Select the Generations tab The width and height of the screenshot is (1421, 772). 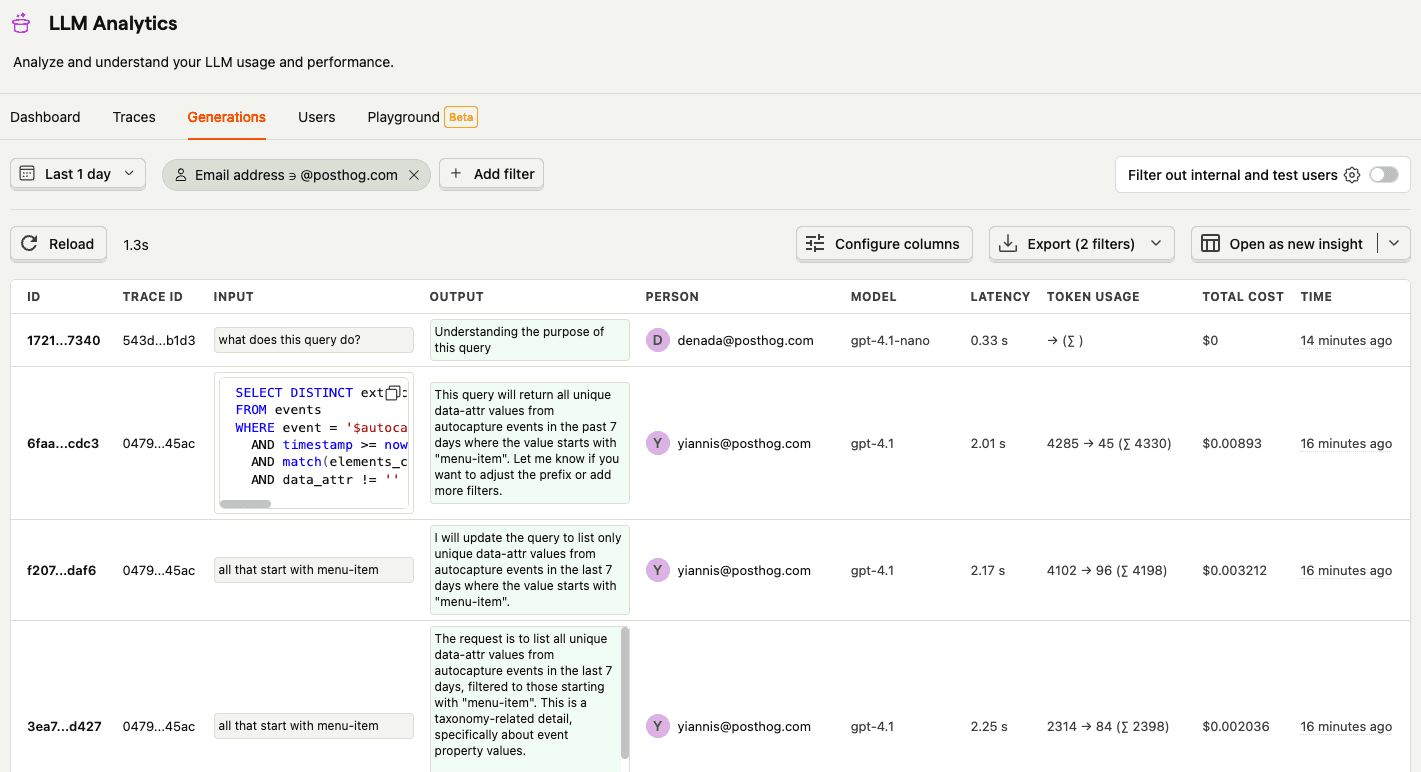[227, 117]
